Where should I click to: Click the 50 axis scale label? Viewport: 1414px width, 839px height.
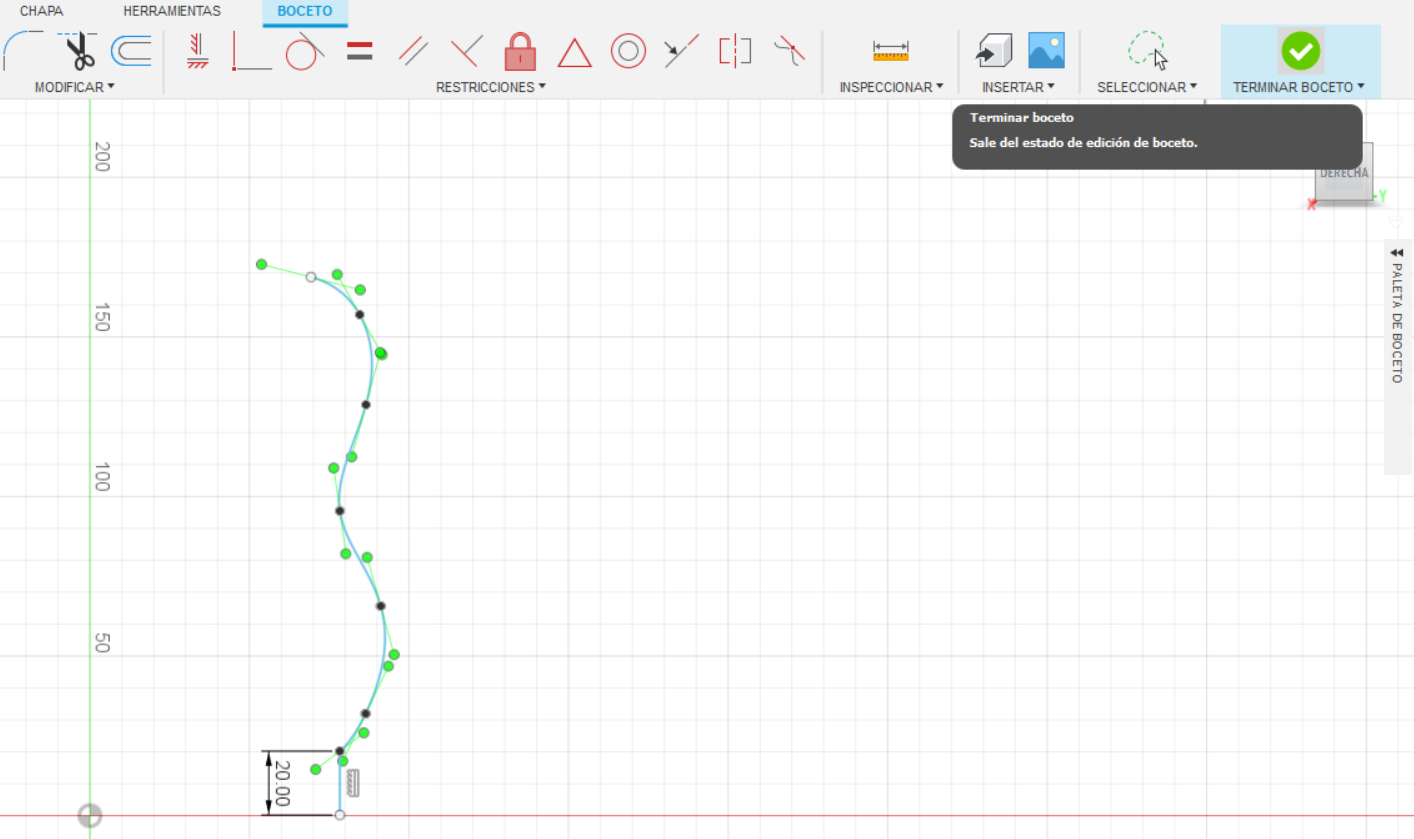(101, 642)
